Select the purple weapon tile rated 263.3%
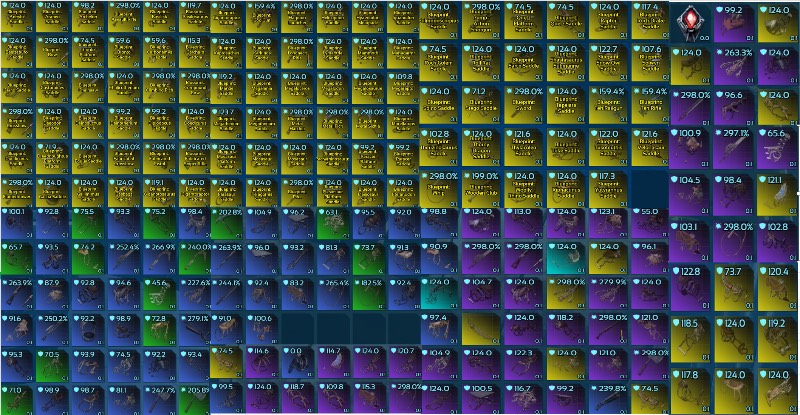800x415 pixels. click(734, 67)
